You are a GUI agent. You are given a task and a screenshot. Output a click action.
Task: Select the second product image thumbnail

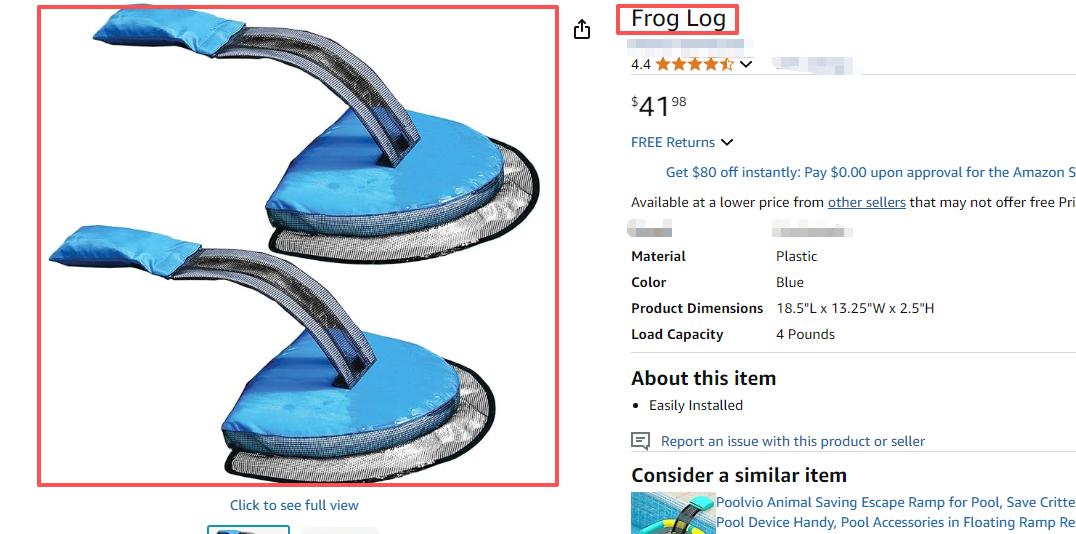340,530
